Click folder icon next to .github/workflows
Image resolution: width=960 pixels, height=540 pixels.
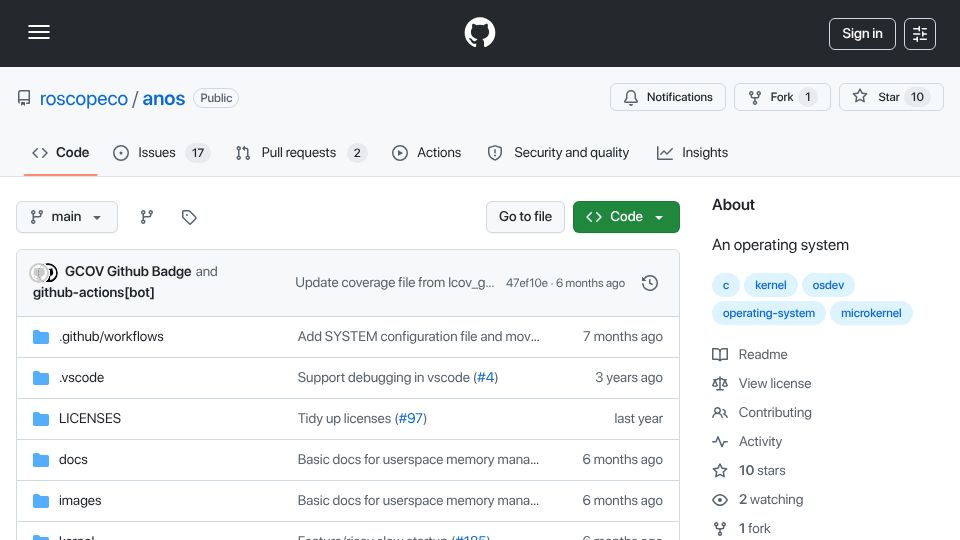click(41, 337)
